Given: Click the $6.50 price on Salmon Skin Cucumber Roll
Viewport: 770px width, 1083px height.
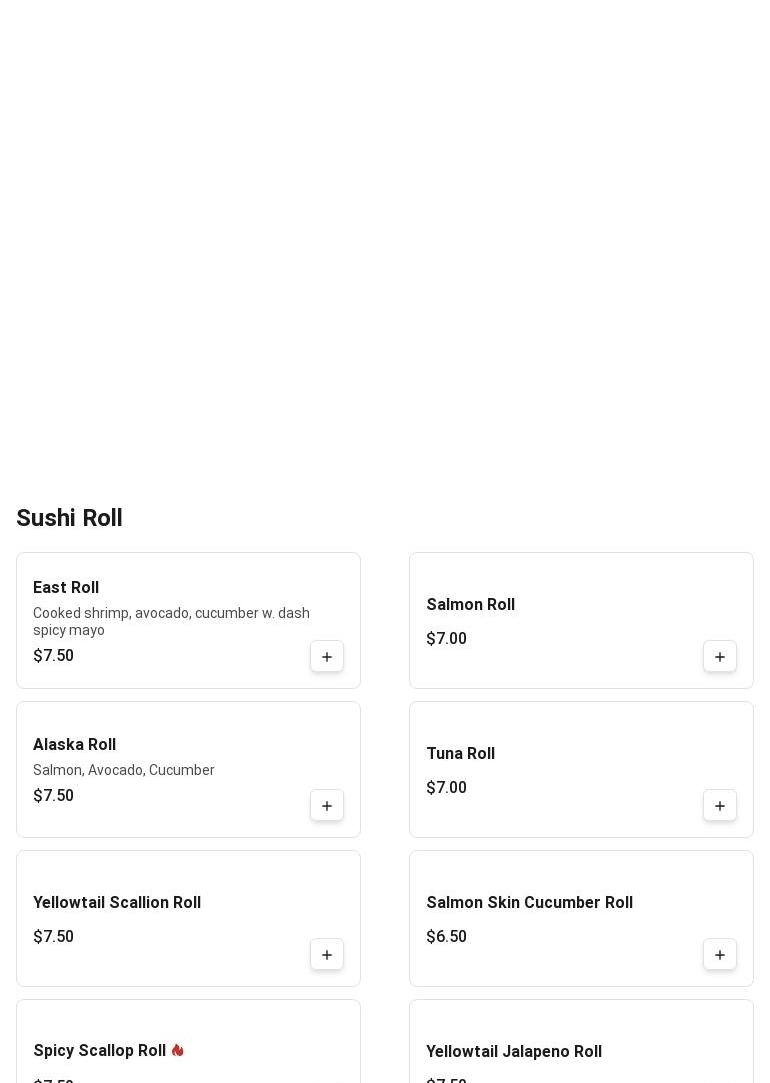Looking at the screenshot, I should tap(446, 937).
